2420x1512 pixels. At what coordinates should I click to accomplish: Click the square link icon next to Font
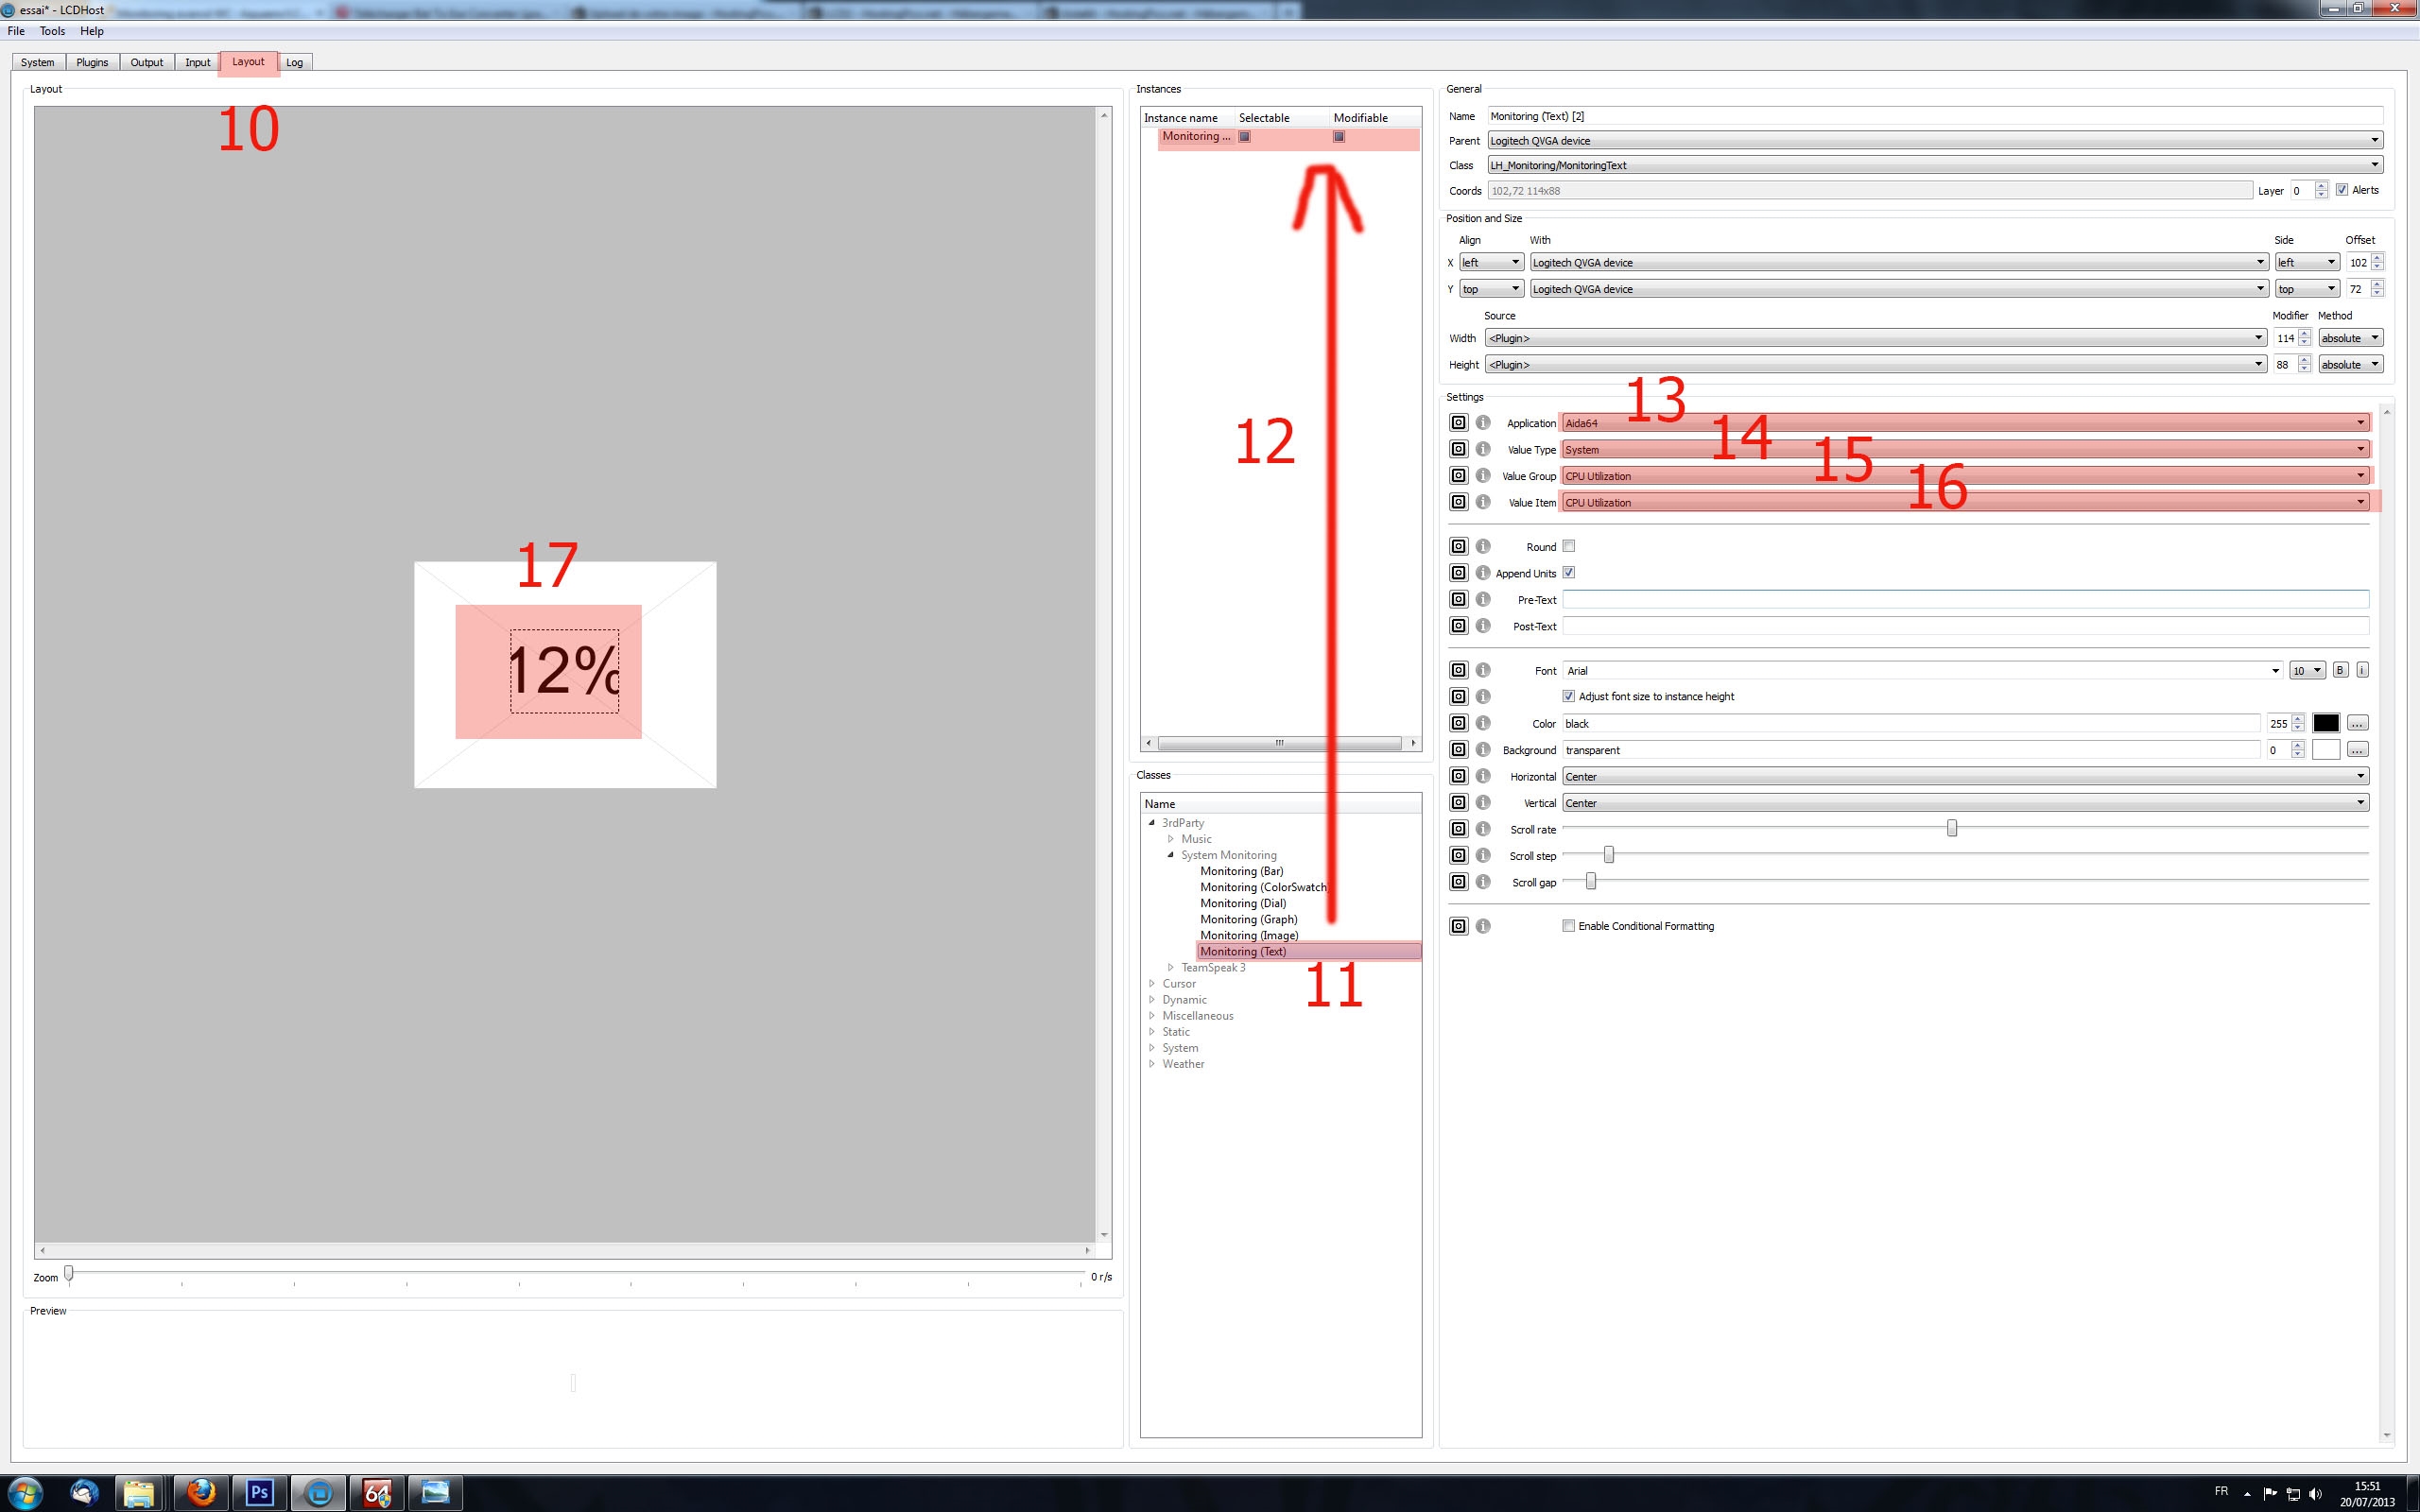click(1458, 670)
